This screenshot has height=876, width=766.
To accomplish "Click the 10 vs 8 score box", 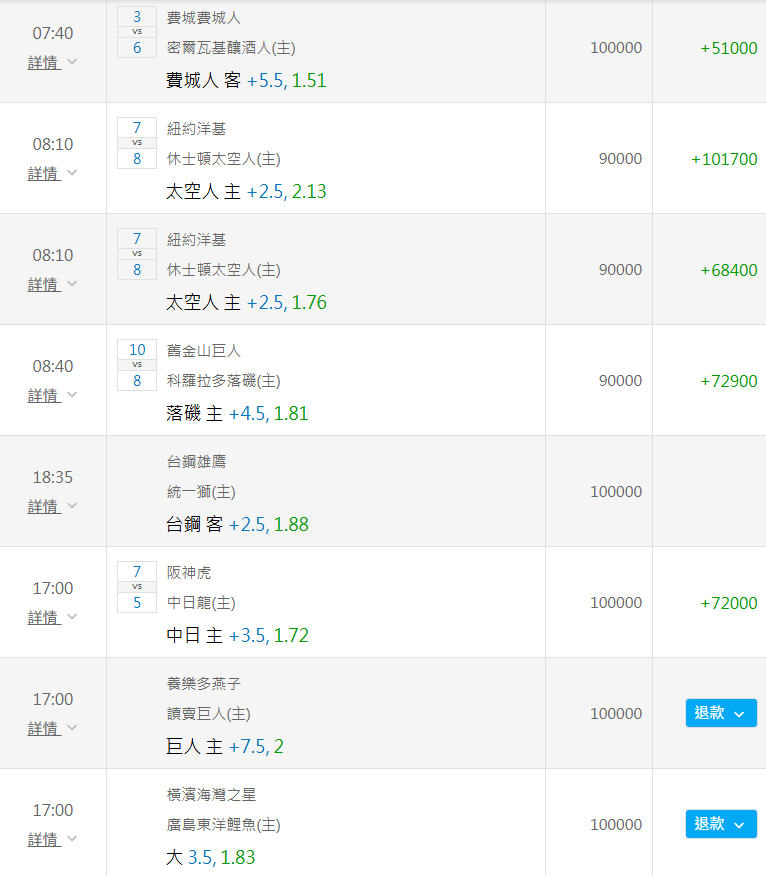I will click(x=137, y=365).
